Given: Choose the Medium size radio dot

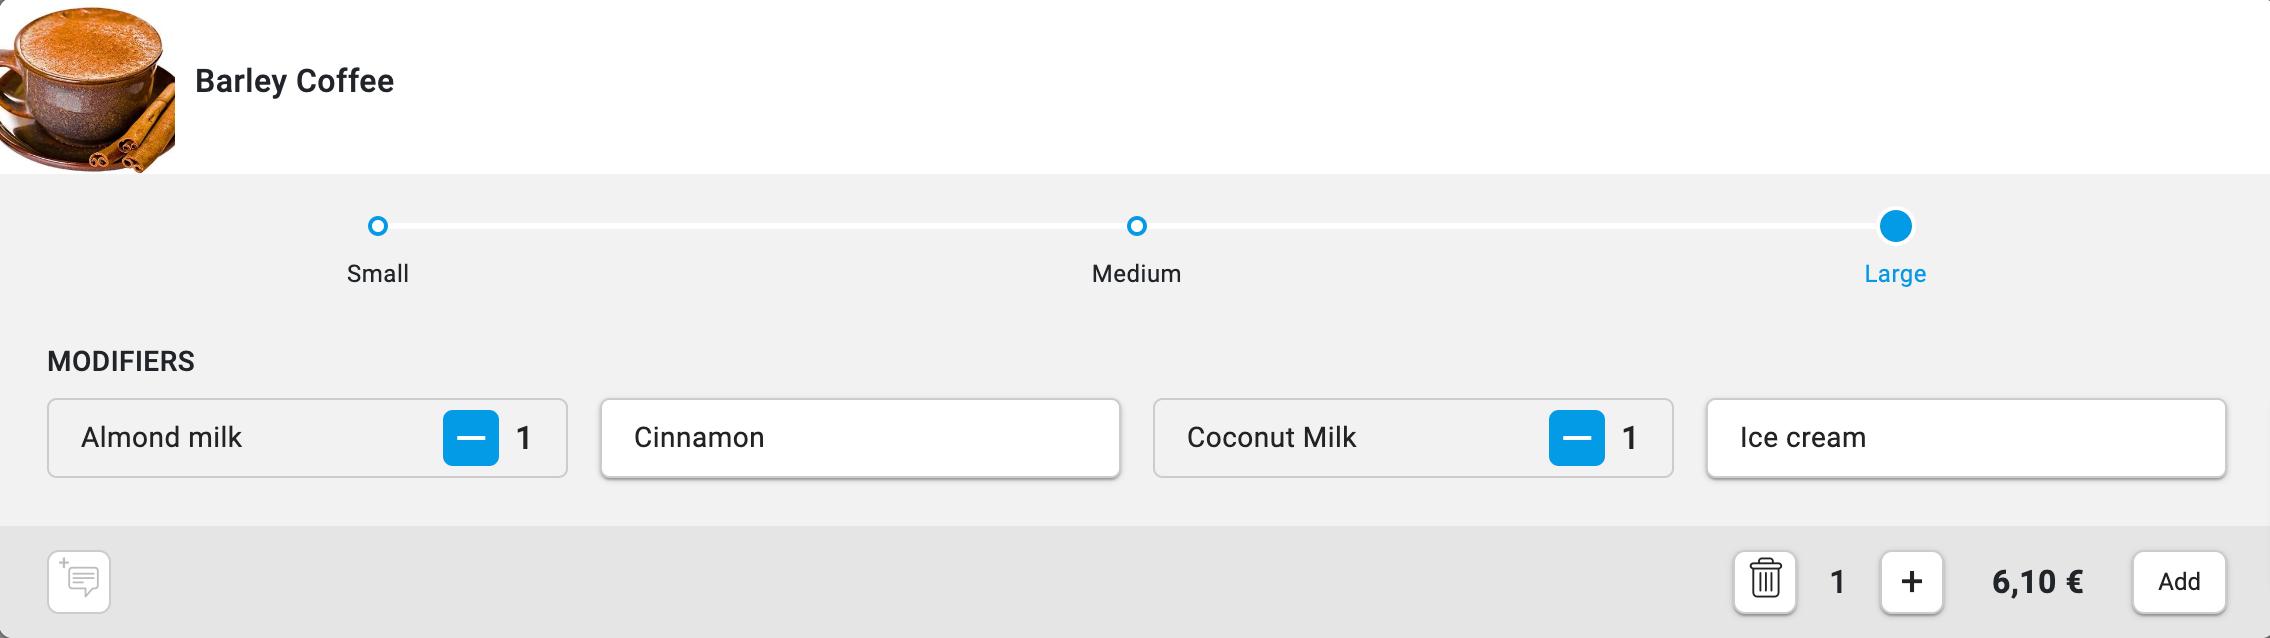Looking at the screenshot, I should point(1136,226).
